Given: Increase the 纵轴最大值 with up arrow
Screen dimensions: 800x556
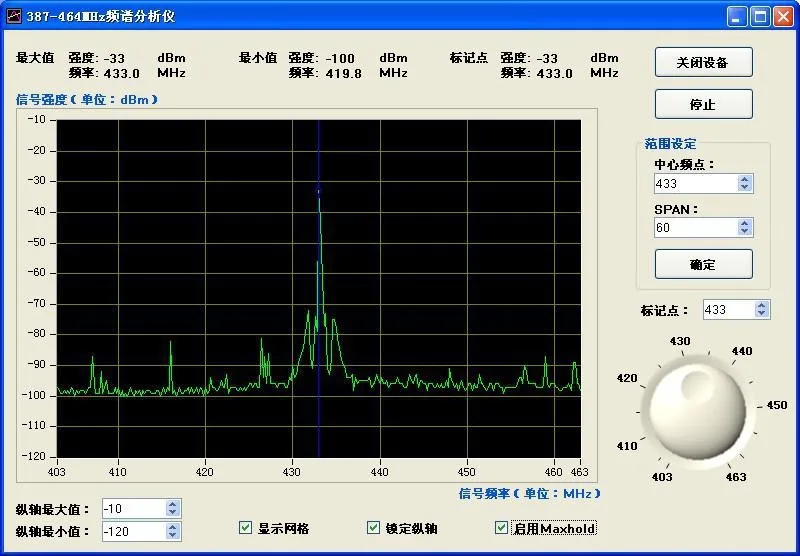Looking at the screenshot, I should point(172,504).
